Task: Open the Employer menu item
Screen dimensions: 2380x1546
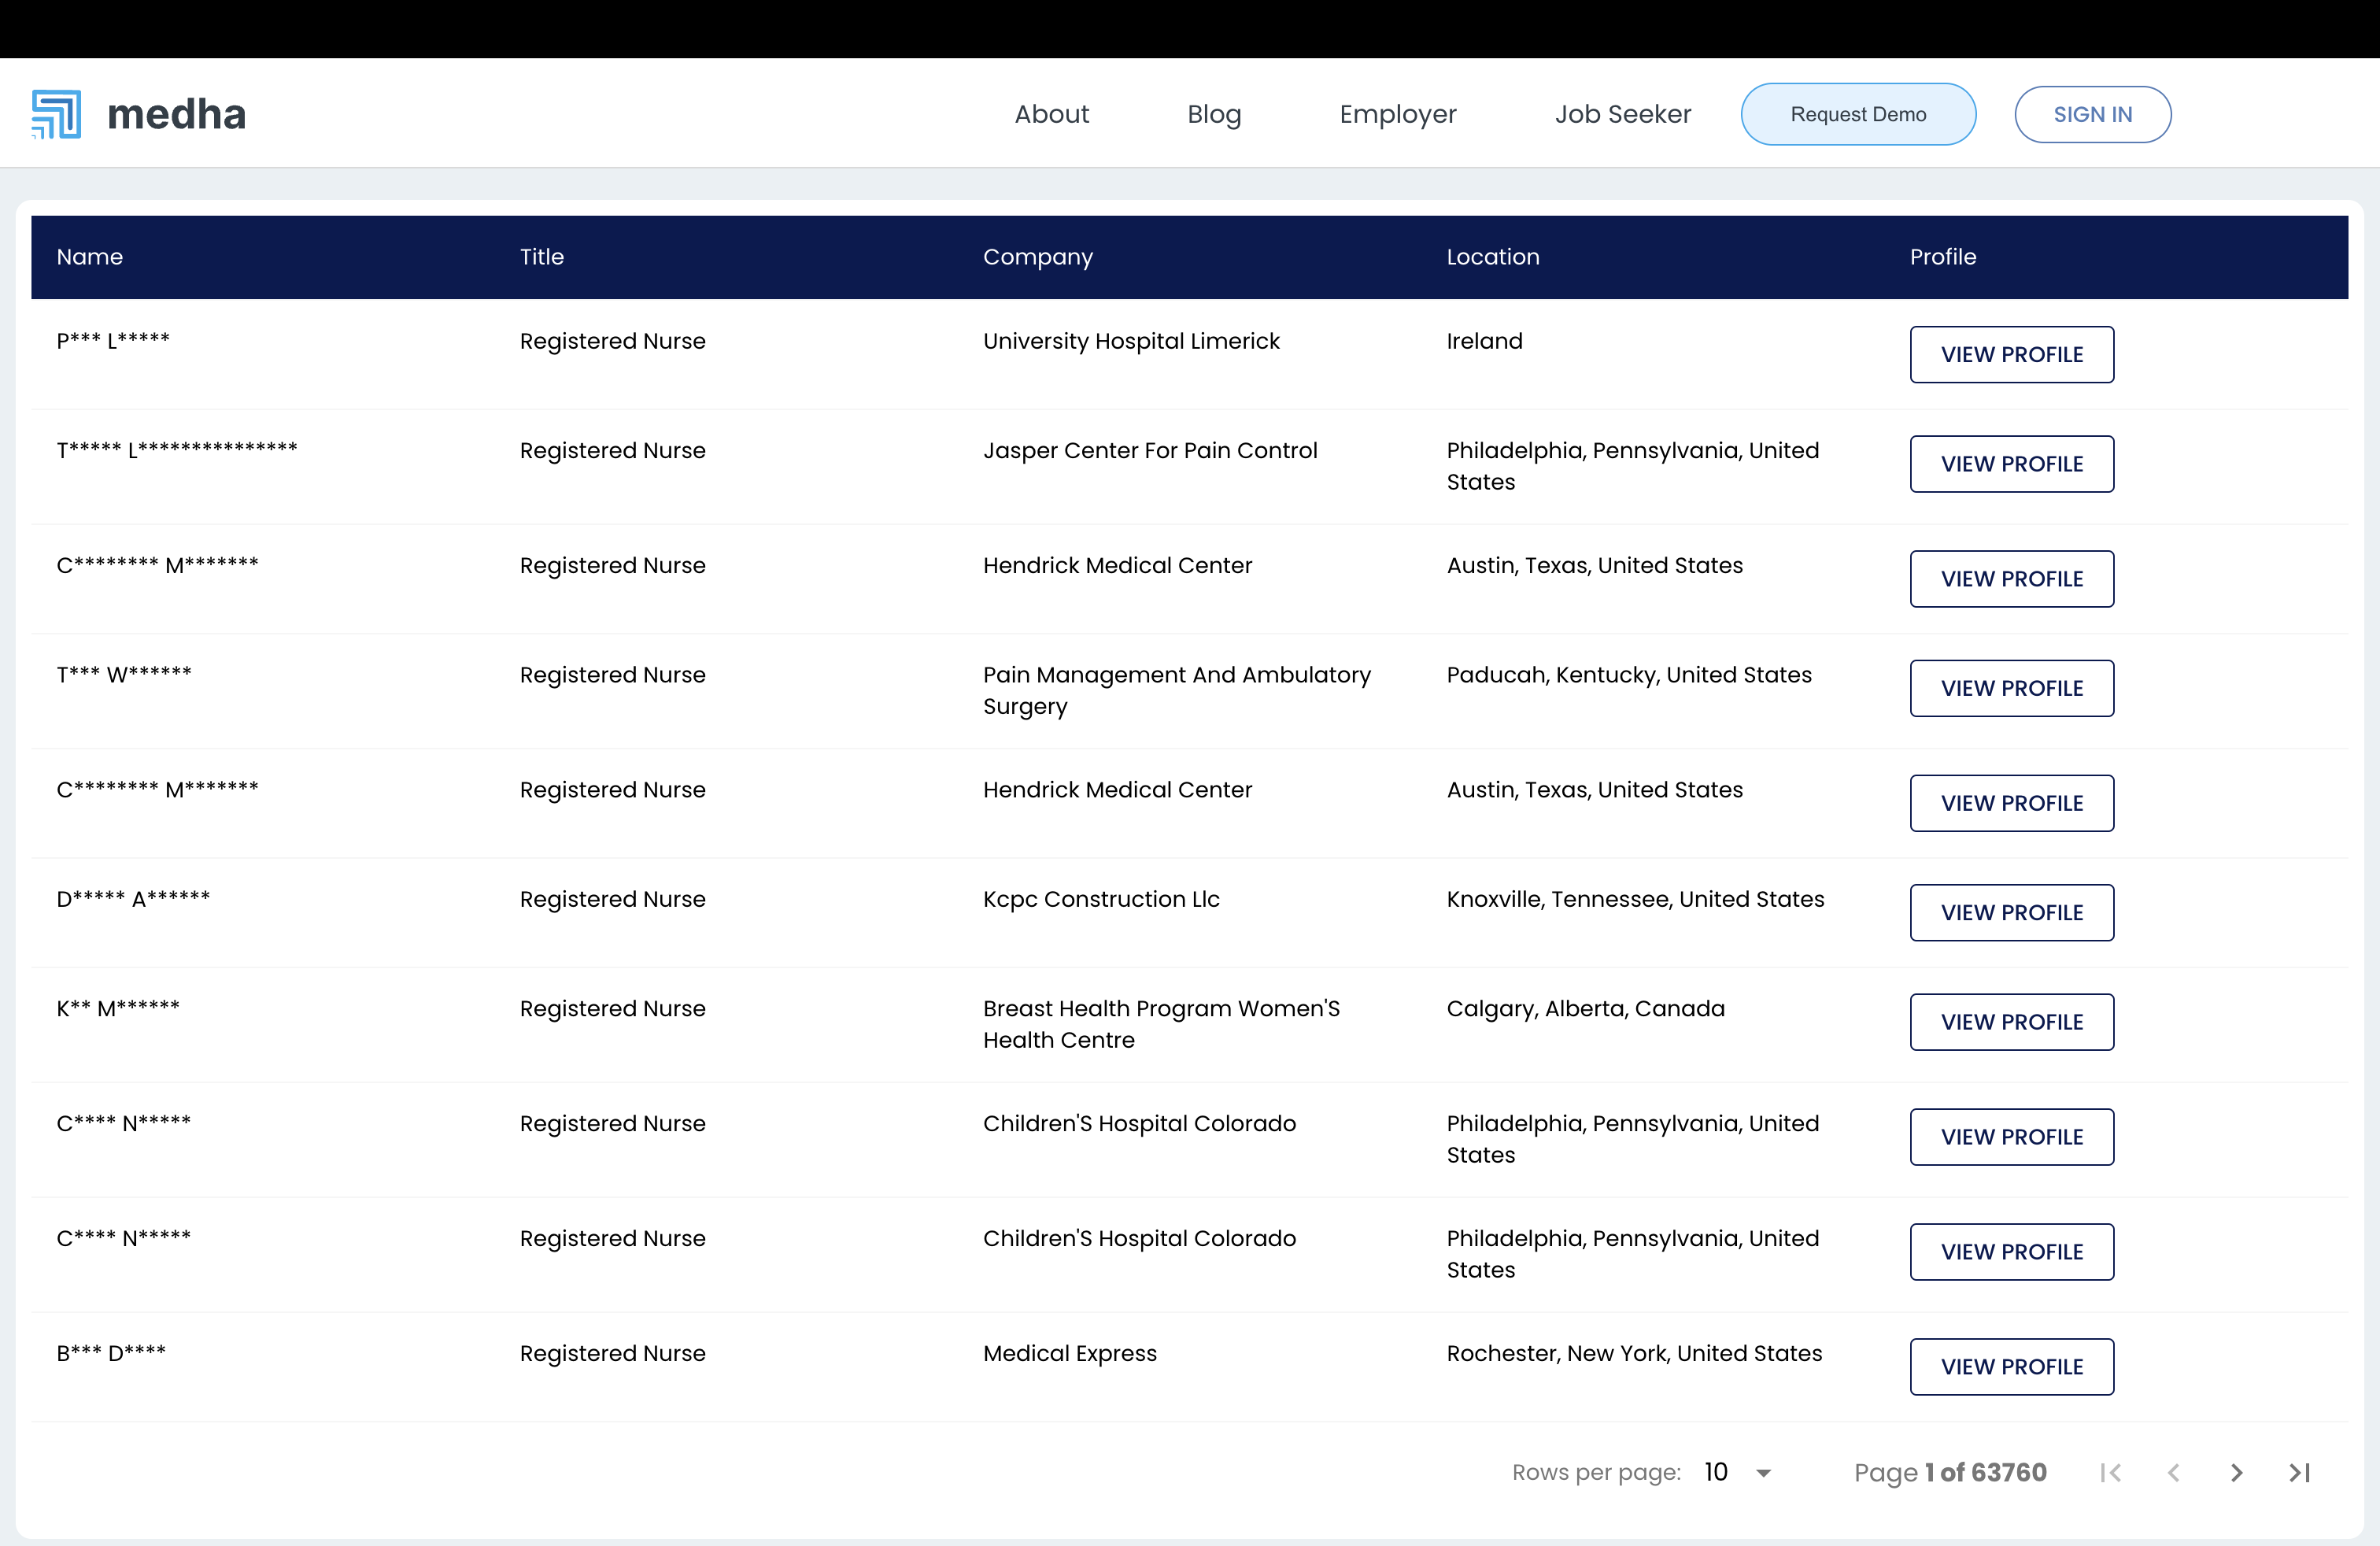Action: (x=1397, y=114)
